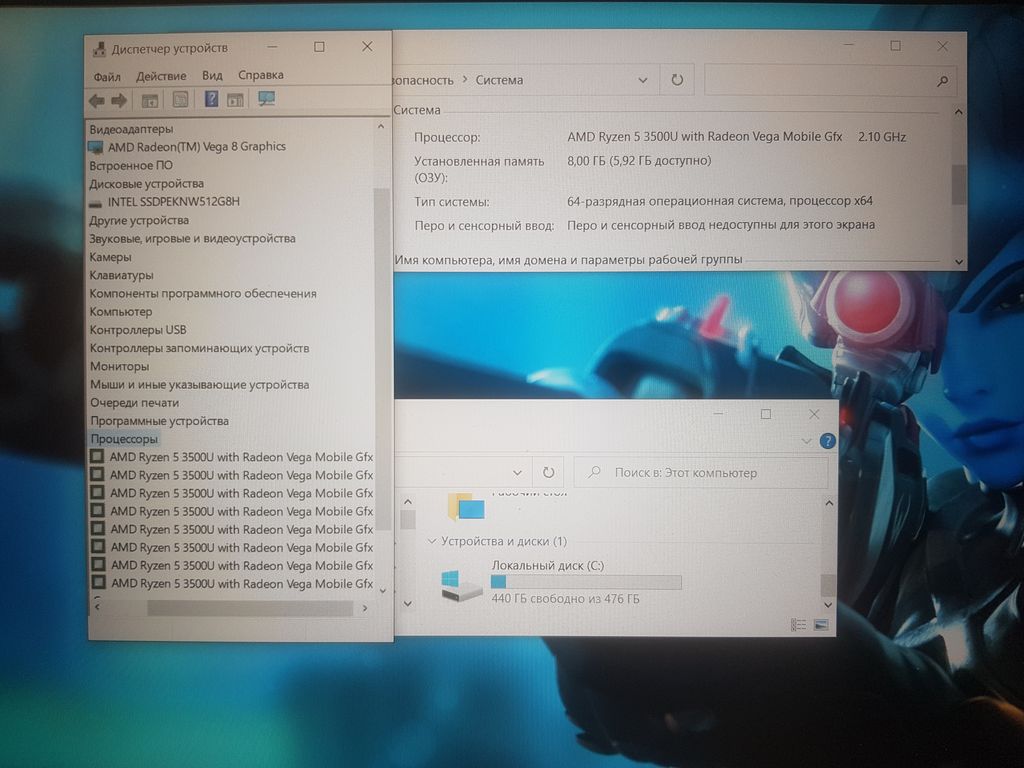1024x768 pixels.
Task: Switch Explorer to large icons view
Action: [822, 625]
